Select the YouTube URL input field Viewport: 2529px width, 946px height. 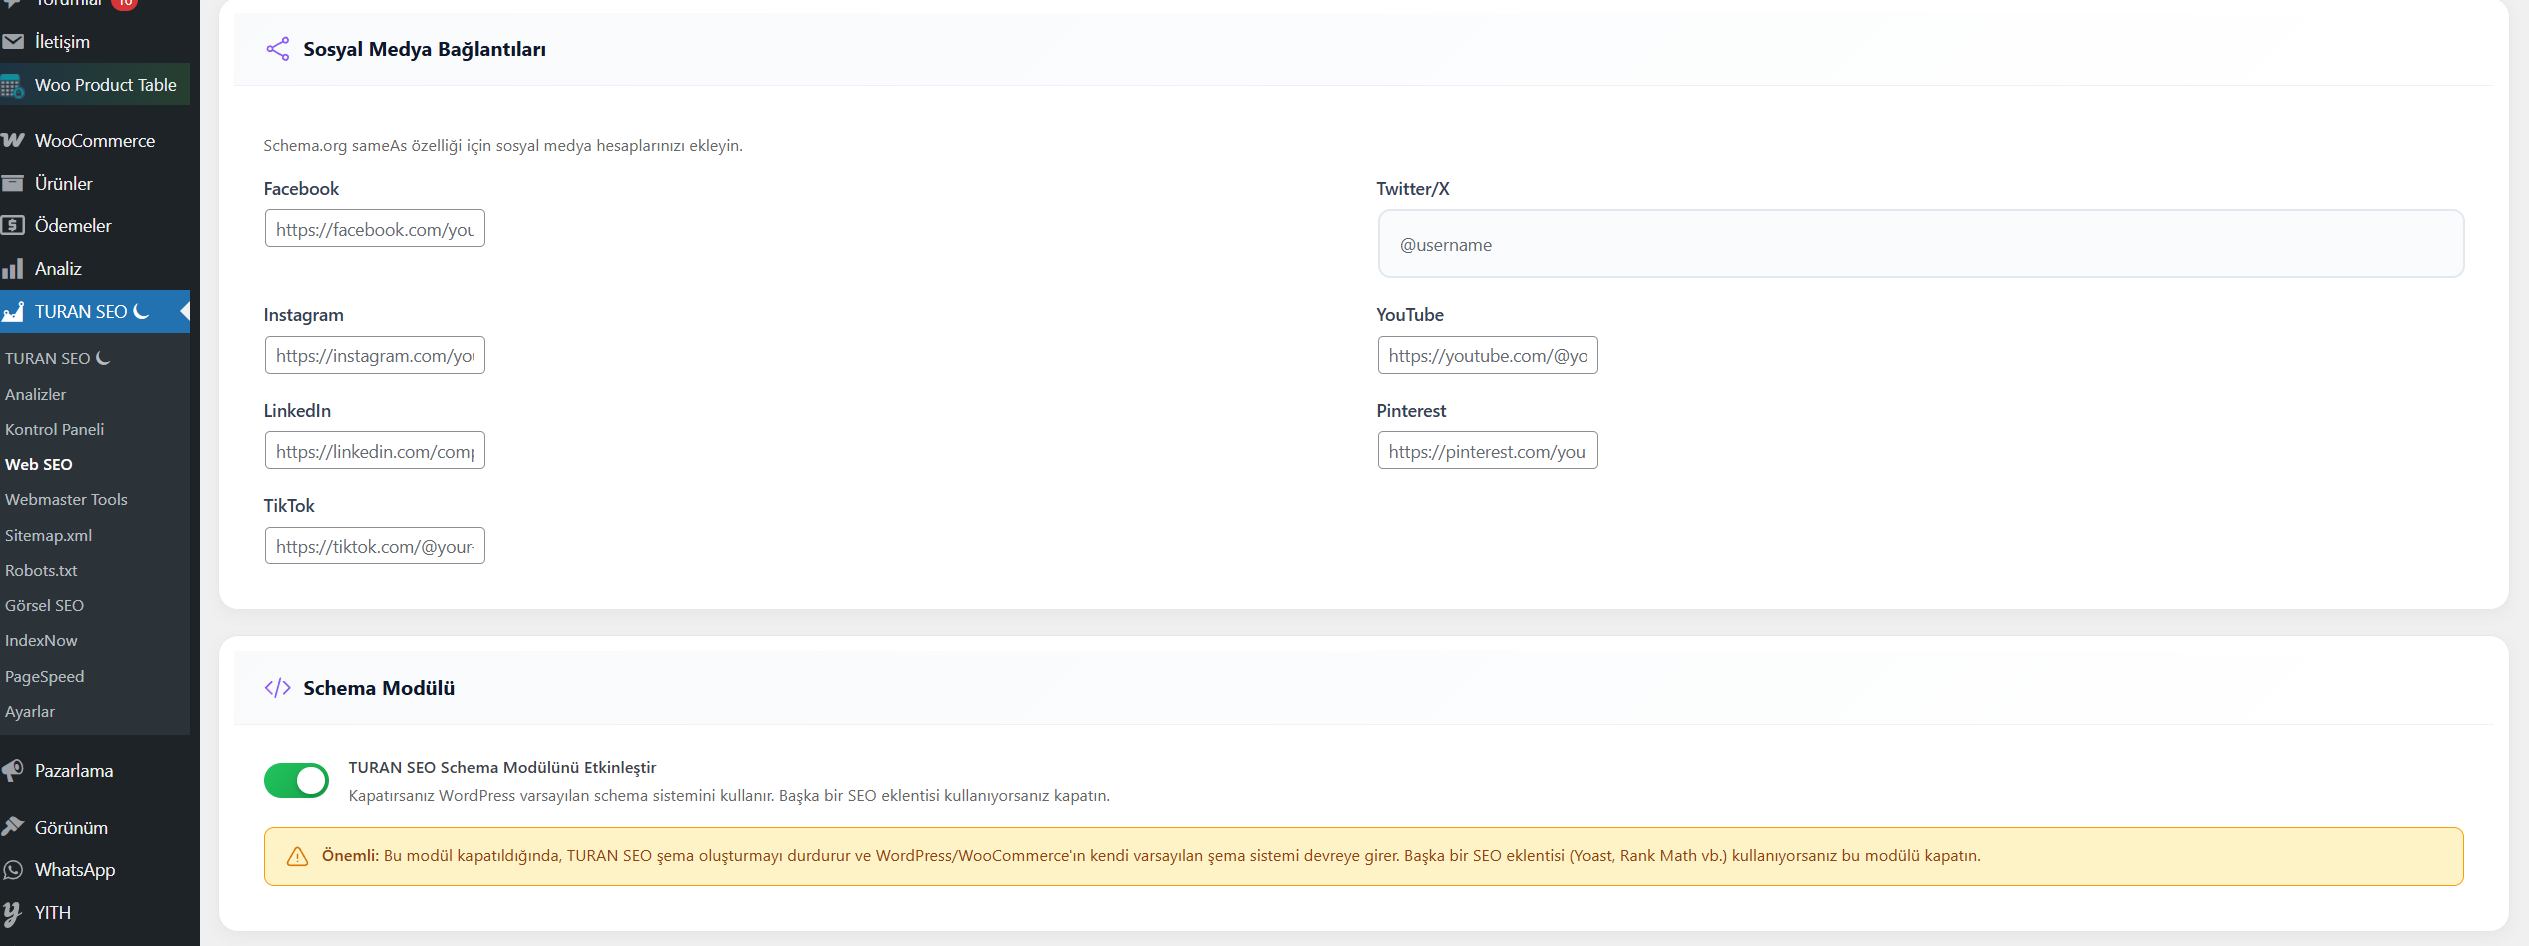tap(1487, 356)
